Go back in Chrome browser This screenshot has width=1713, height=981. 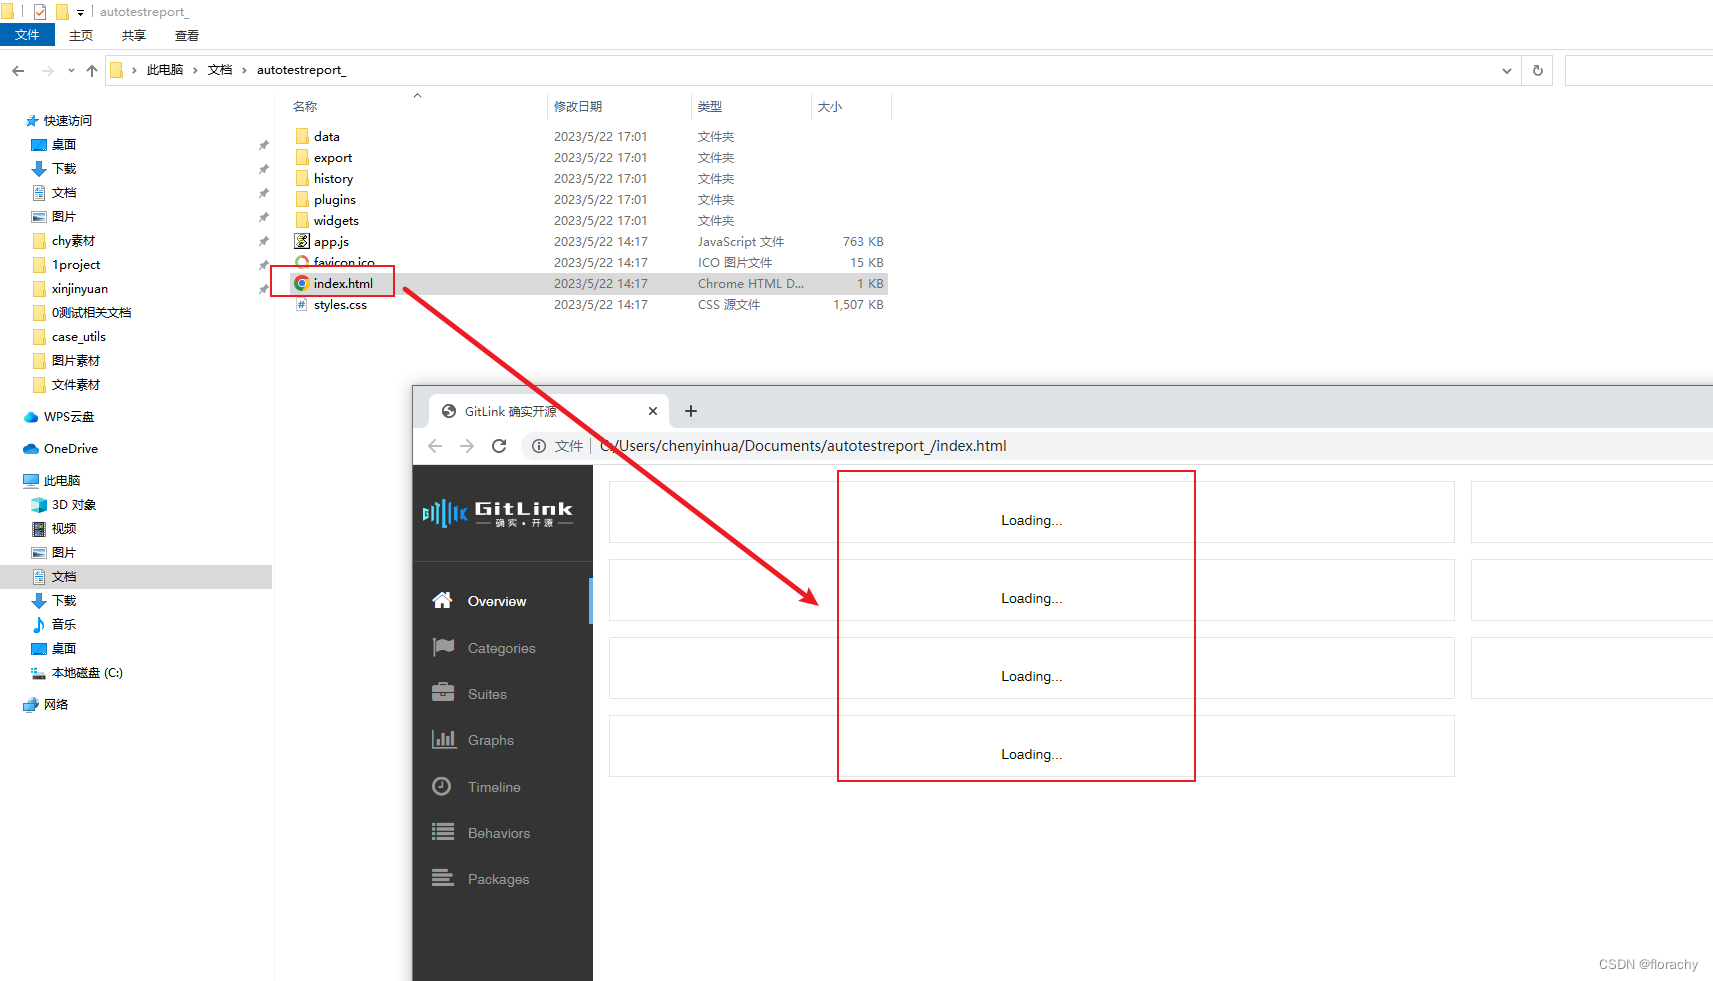coord(435,446)
